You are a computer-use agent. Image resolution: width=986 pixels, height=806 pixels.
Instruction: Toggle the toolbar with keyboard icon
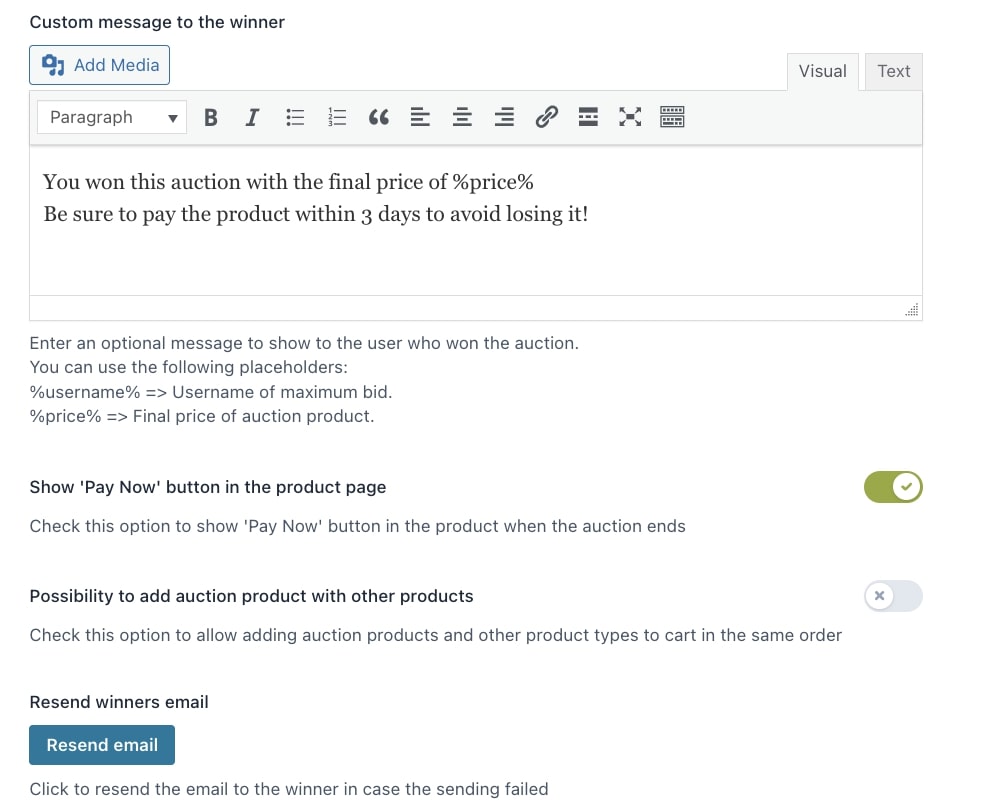[x=672, y=117]
